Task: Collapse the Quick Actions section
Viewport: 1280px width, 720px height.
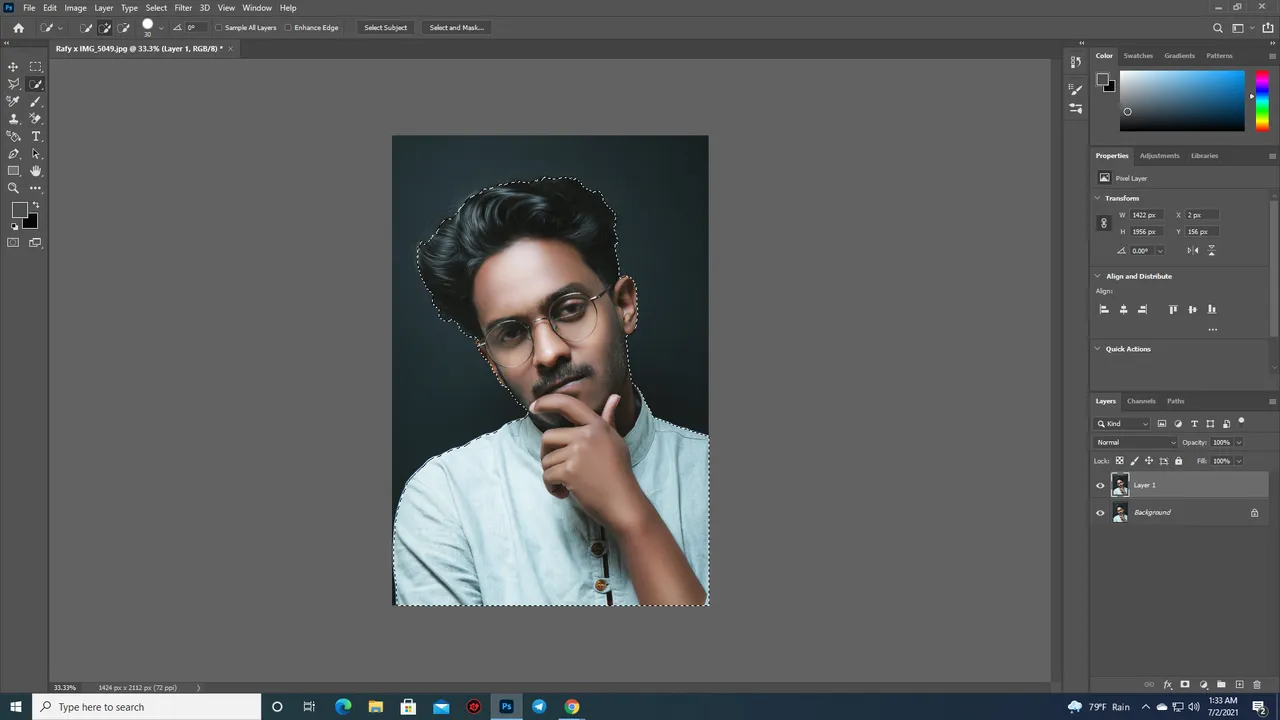Action: tap(1098, 349)
